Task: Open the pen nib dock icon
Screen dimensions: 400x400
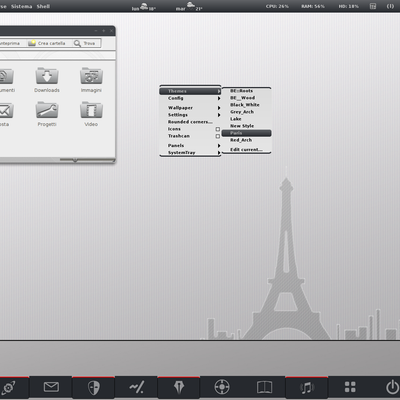Action: [179, 388]
